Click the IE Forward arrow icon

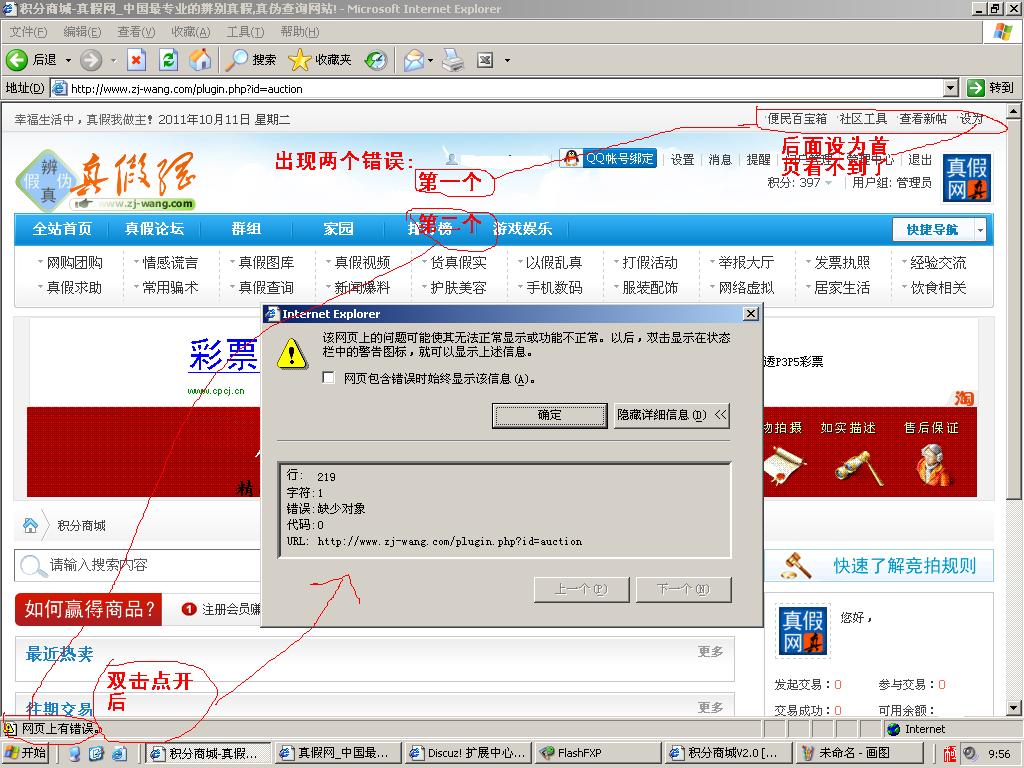[x=91, y=60]
